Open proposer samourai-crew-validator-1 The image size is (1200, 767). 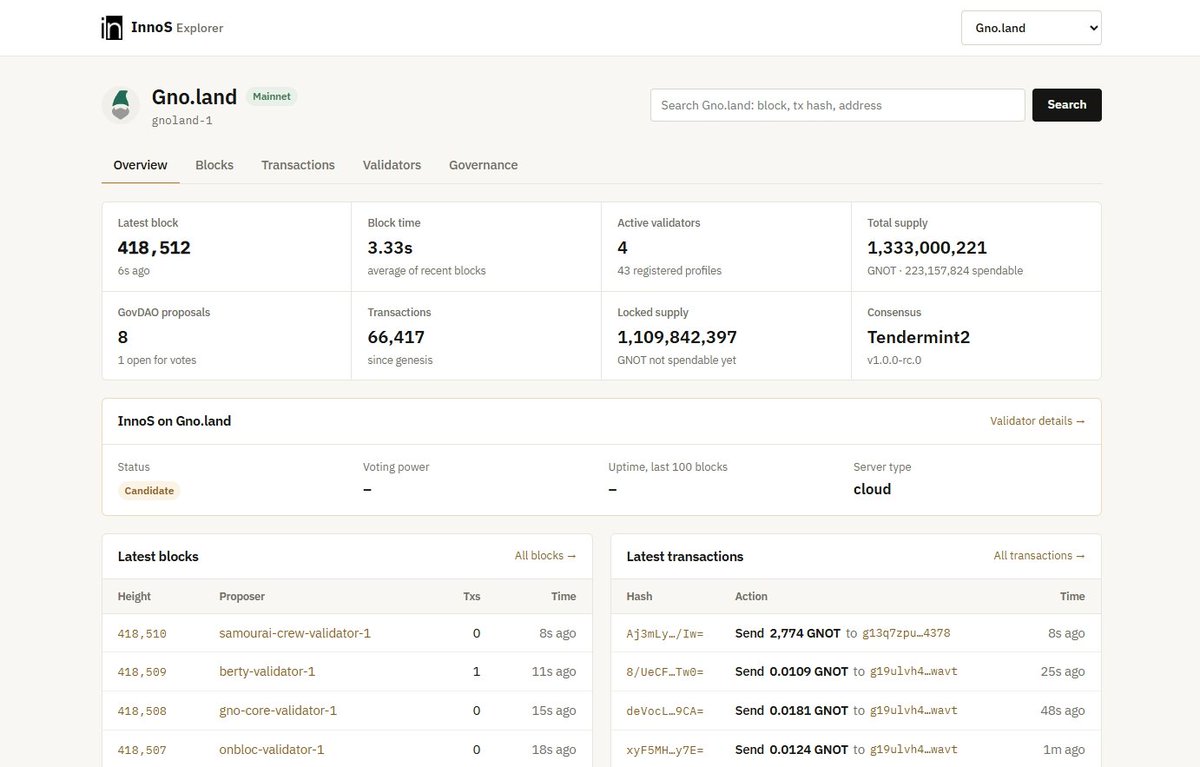point(295,633)
